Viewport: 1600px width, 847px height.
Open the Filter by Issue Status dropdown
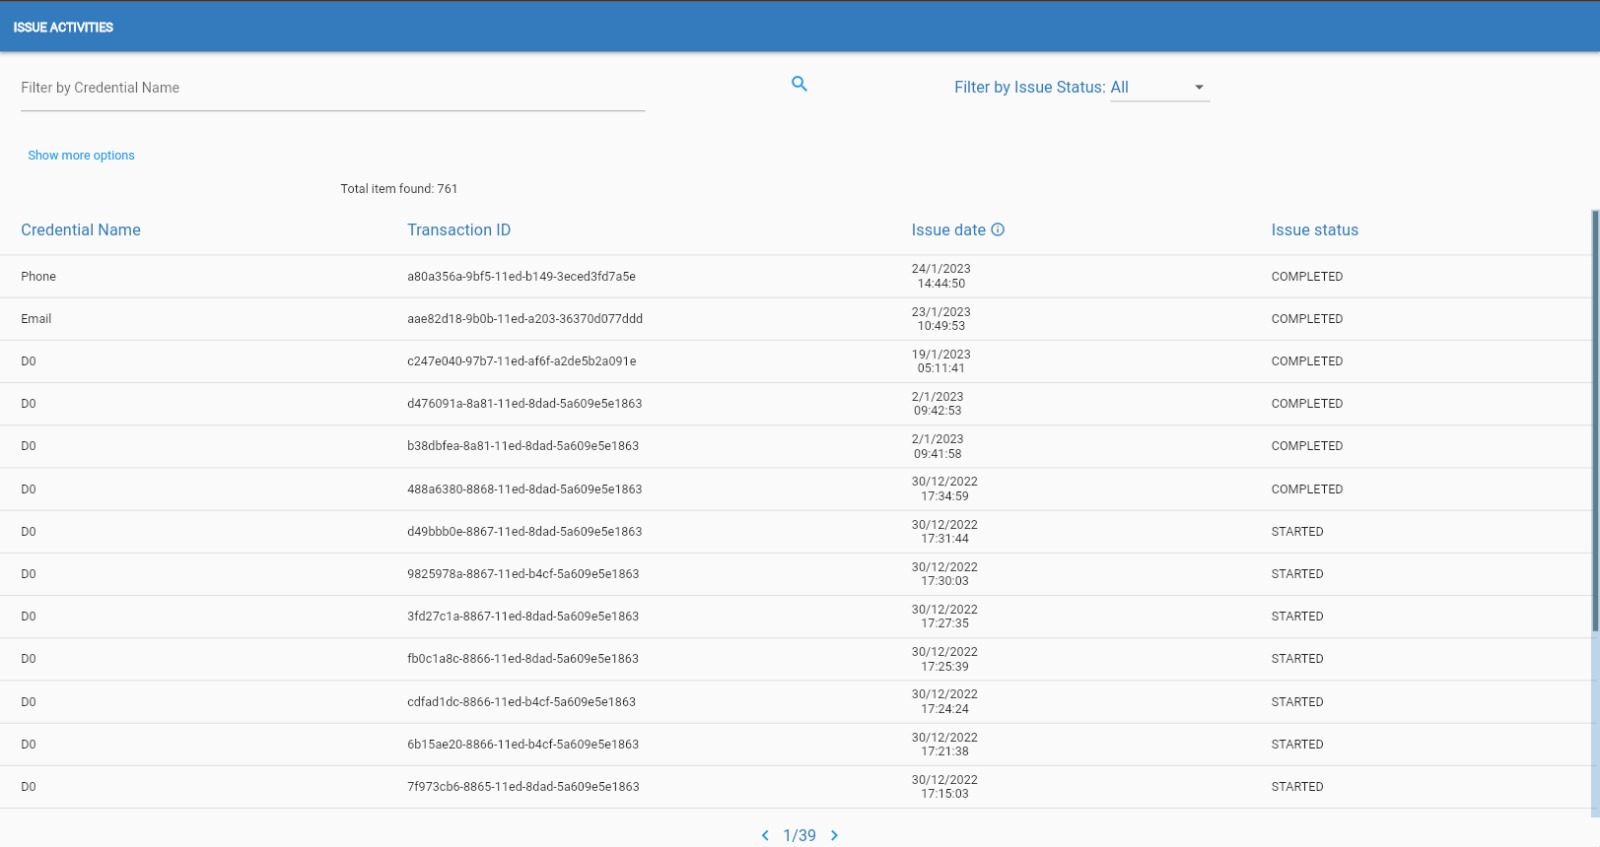pos(1159,88)
